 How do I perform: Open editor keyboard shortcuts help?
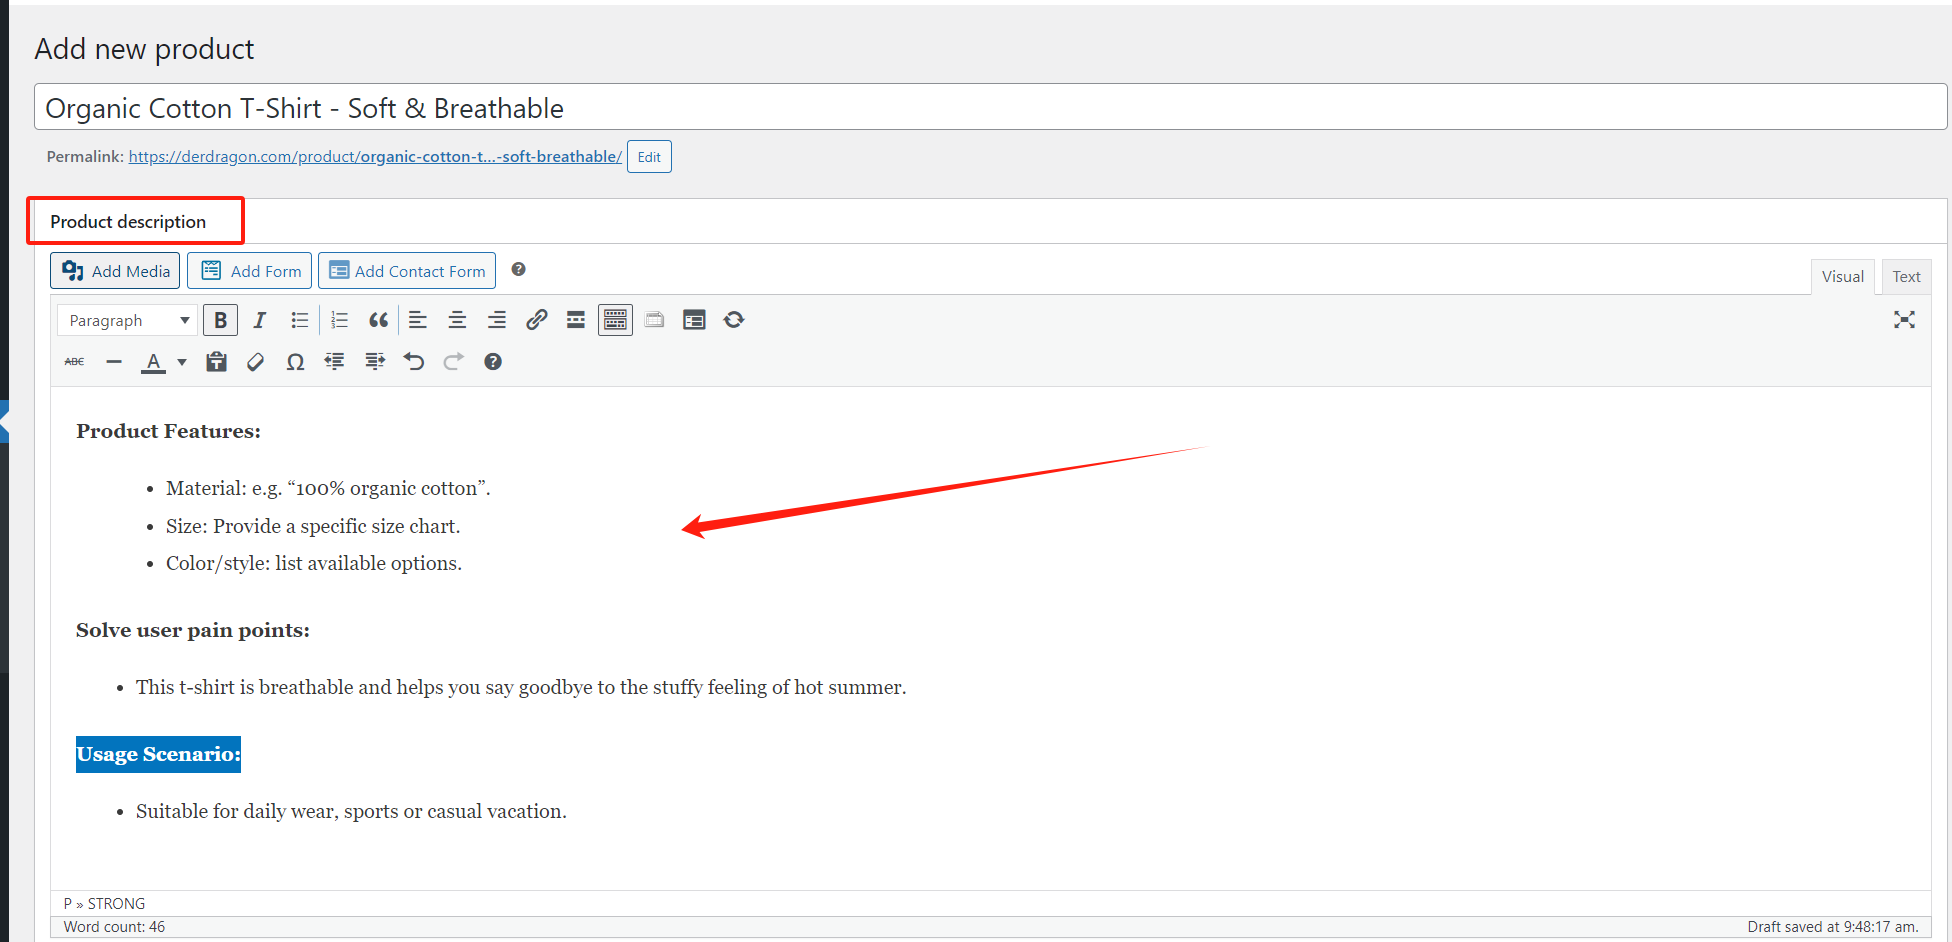click(493, 362)
